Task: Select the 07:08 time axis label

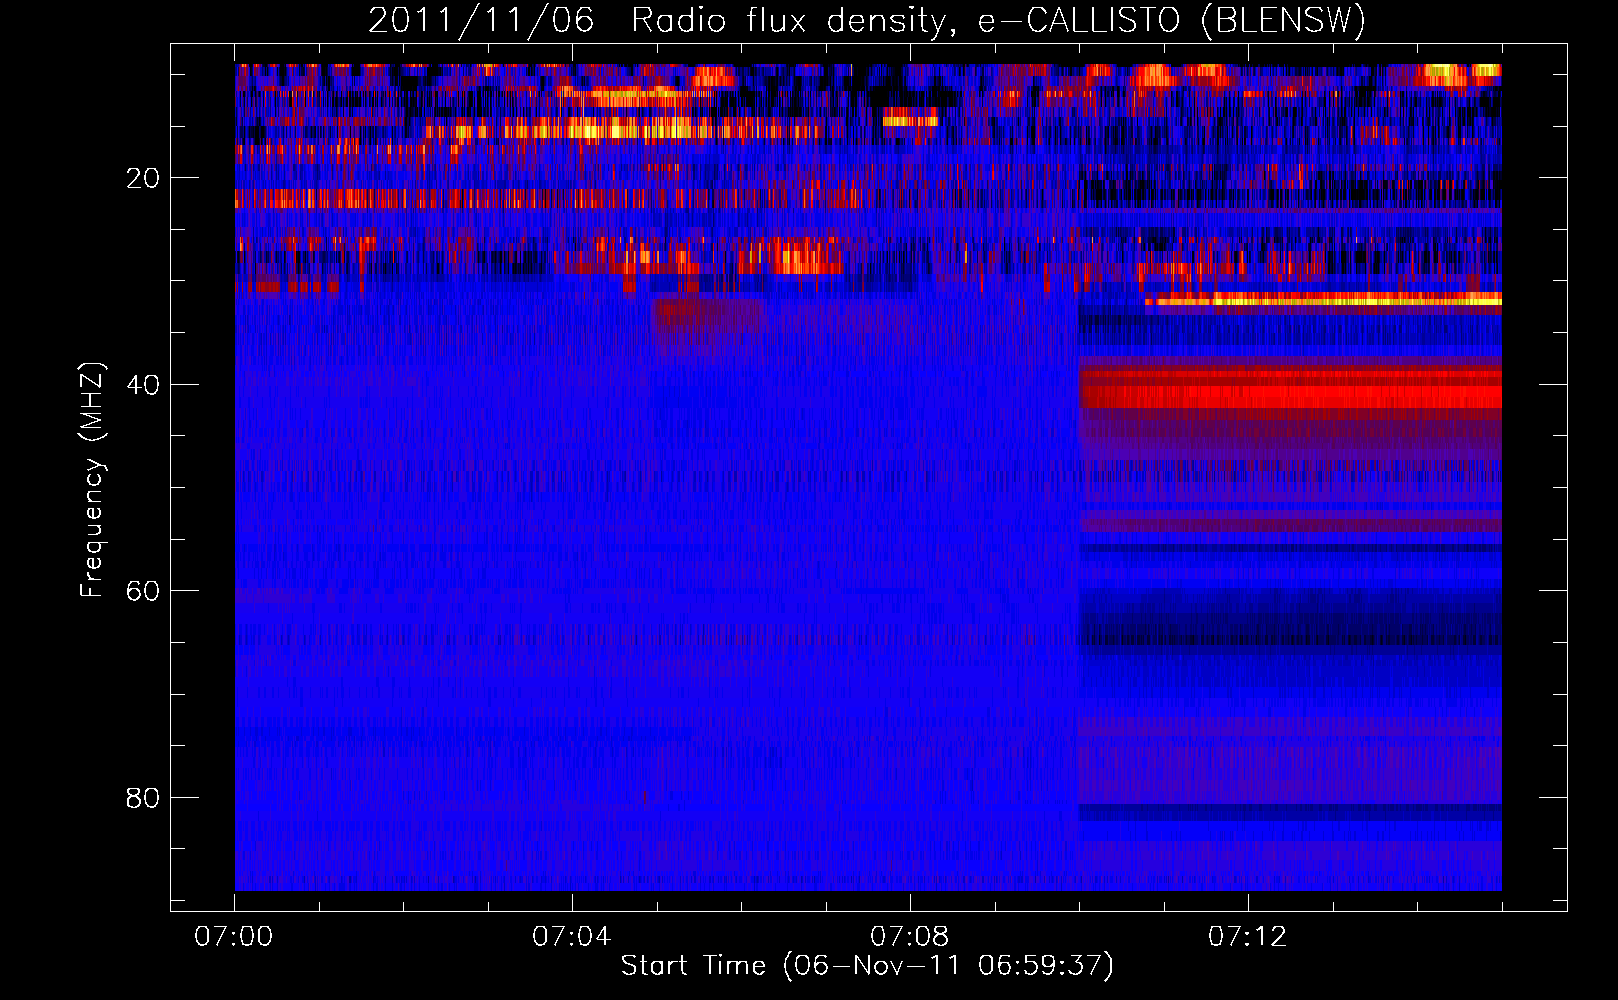Action: click(x=910, y=937)
